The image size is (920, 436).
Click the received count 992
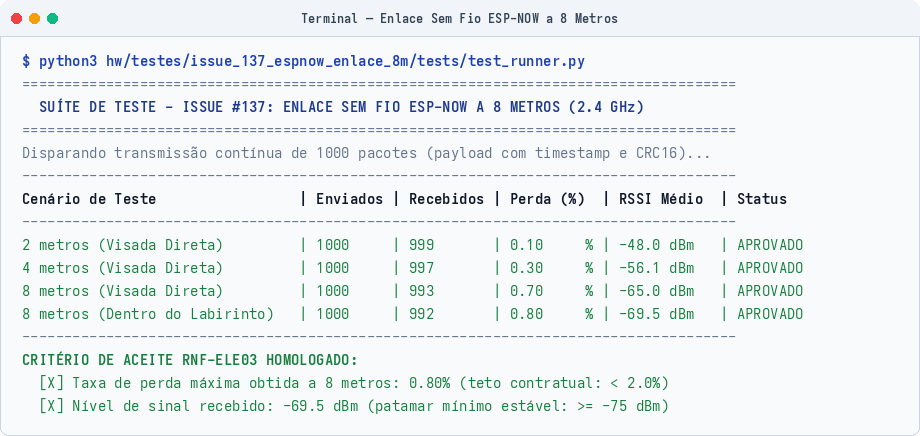tap(422, 314)
